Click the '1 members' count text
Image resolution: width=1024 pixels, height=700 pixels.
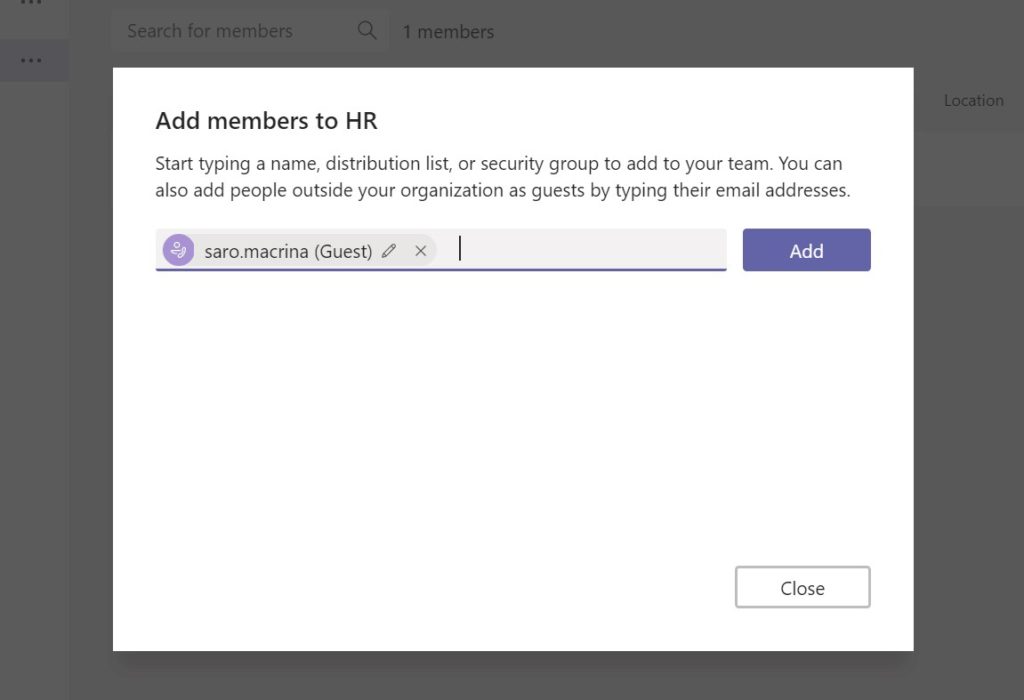[x=448, y=31]
